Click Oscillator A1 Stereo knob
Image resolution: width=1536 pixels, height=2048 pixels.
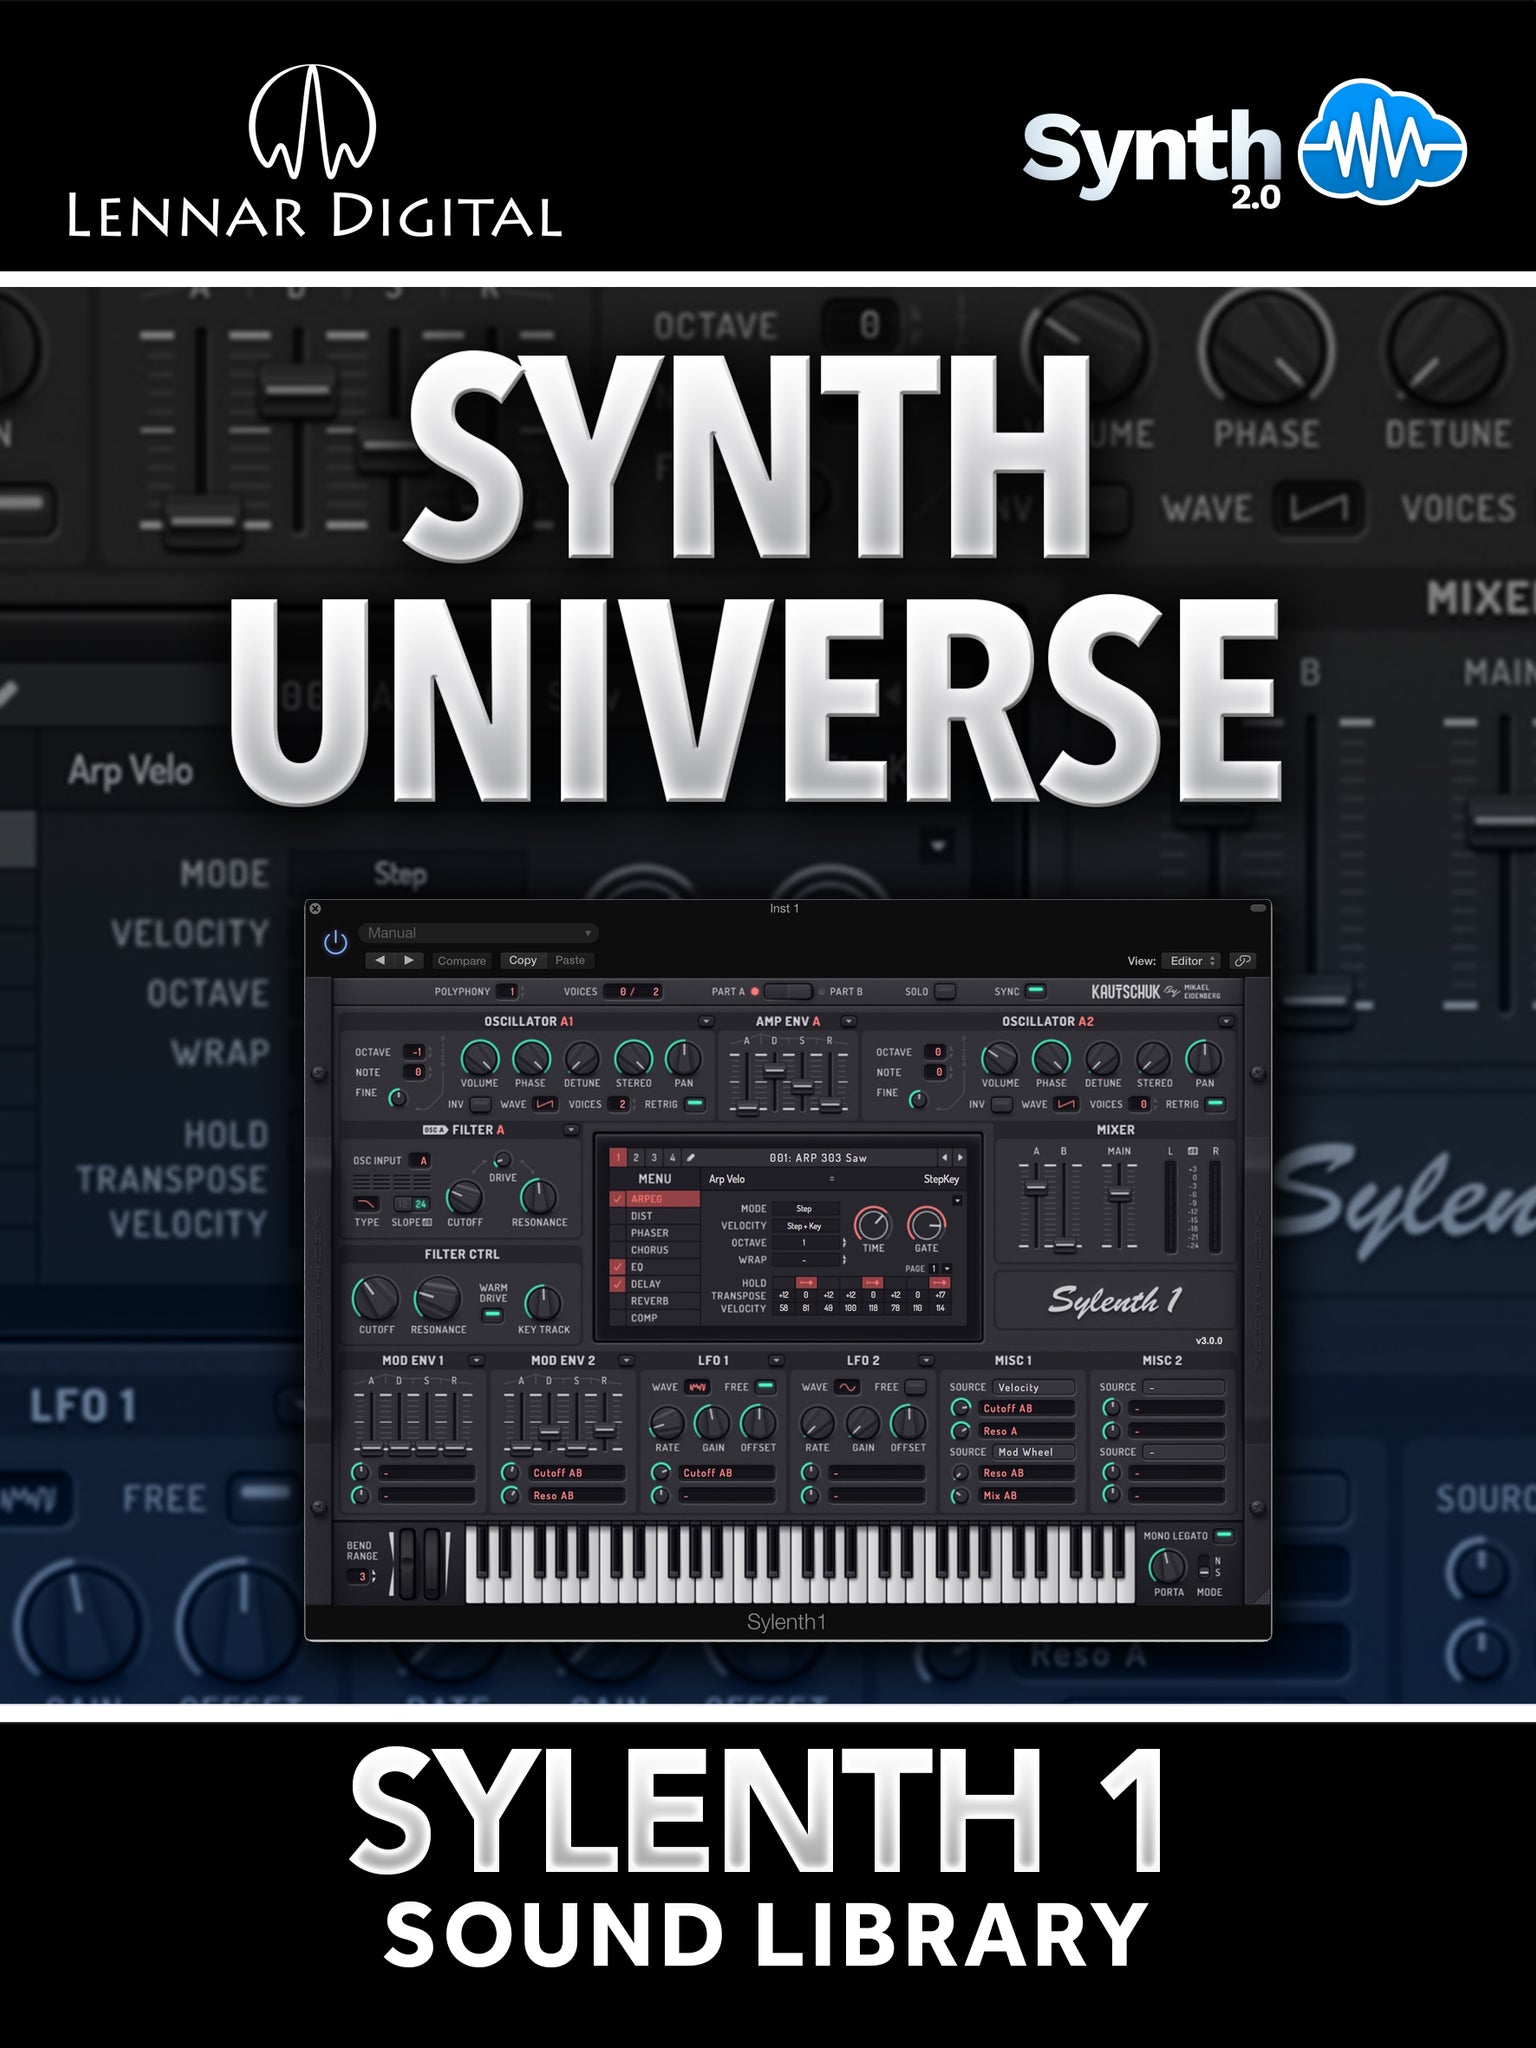click(633, 1058)
